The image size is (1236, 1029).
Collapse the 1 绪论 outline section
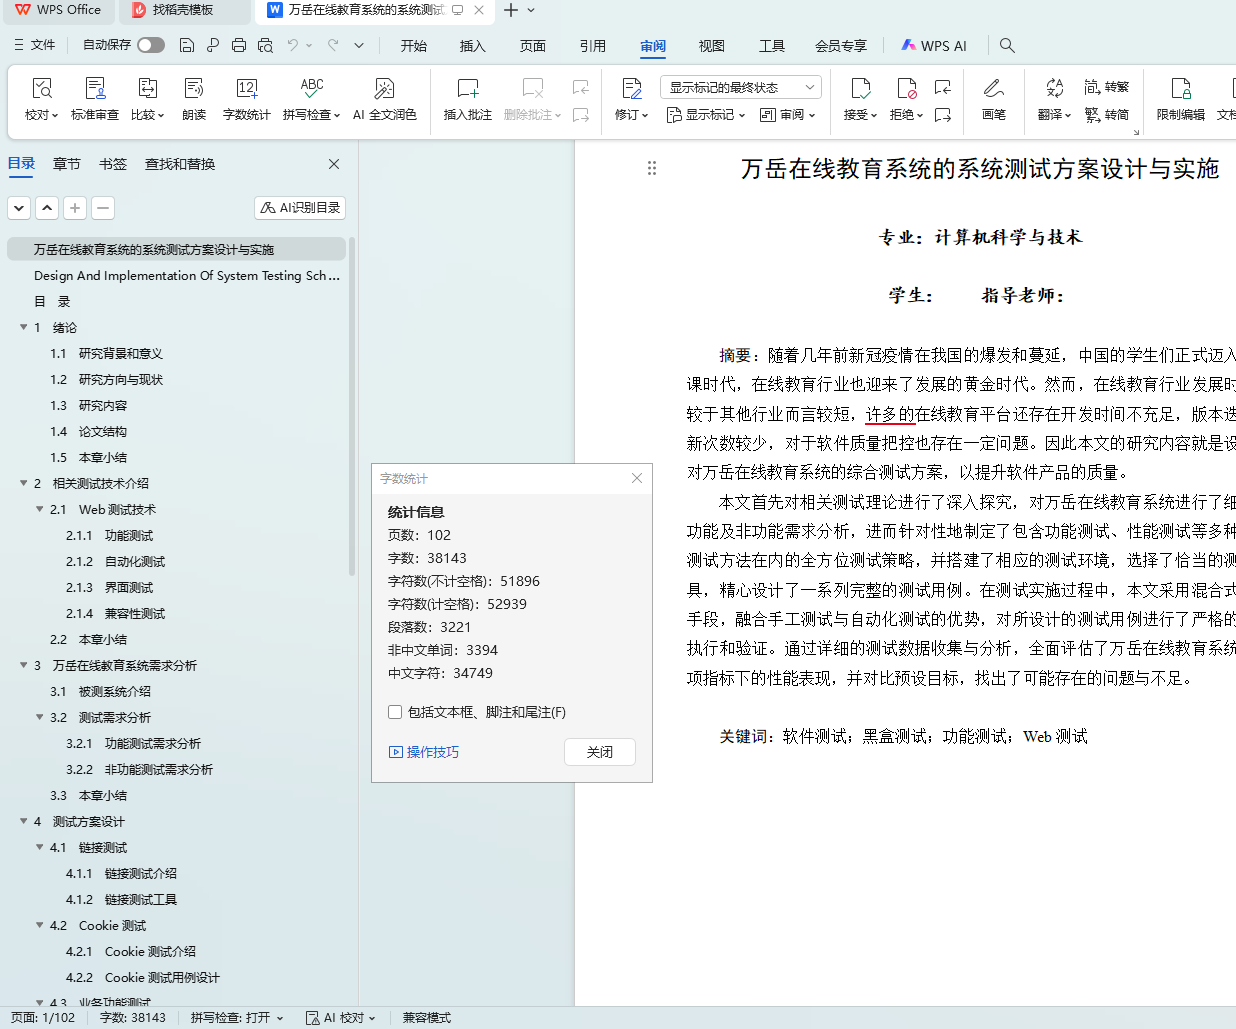(24, 327)
